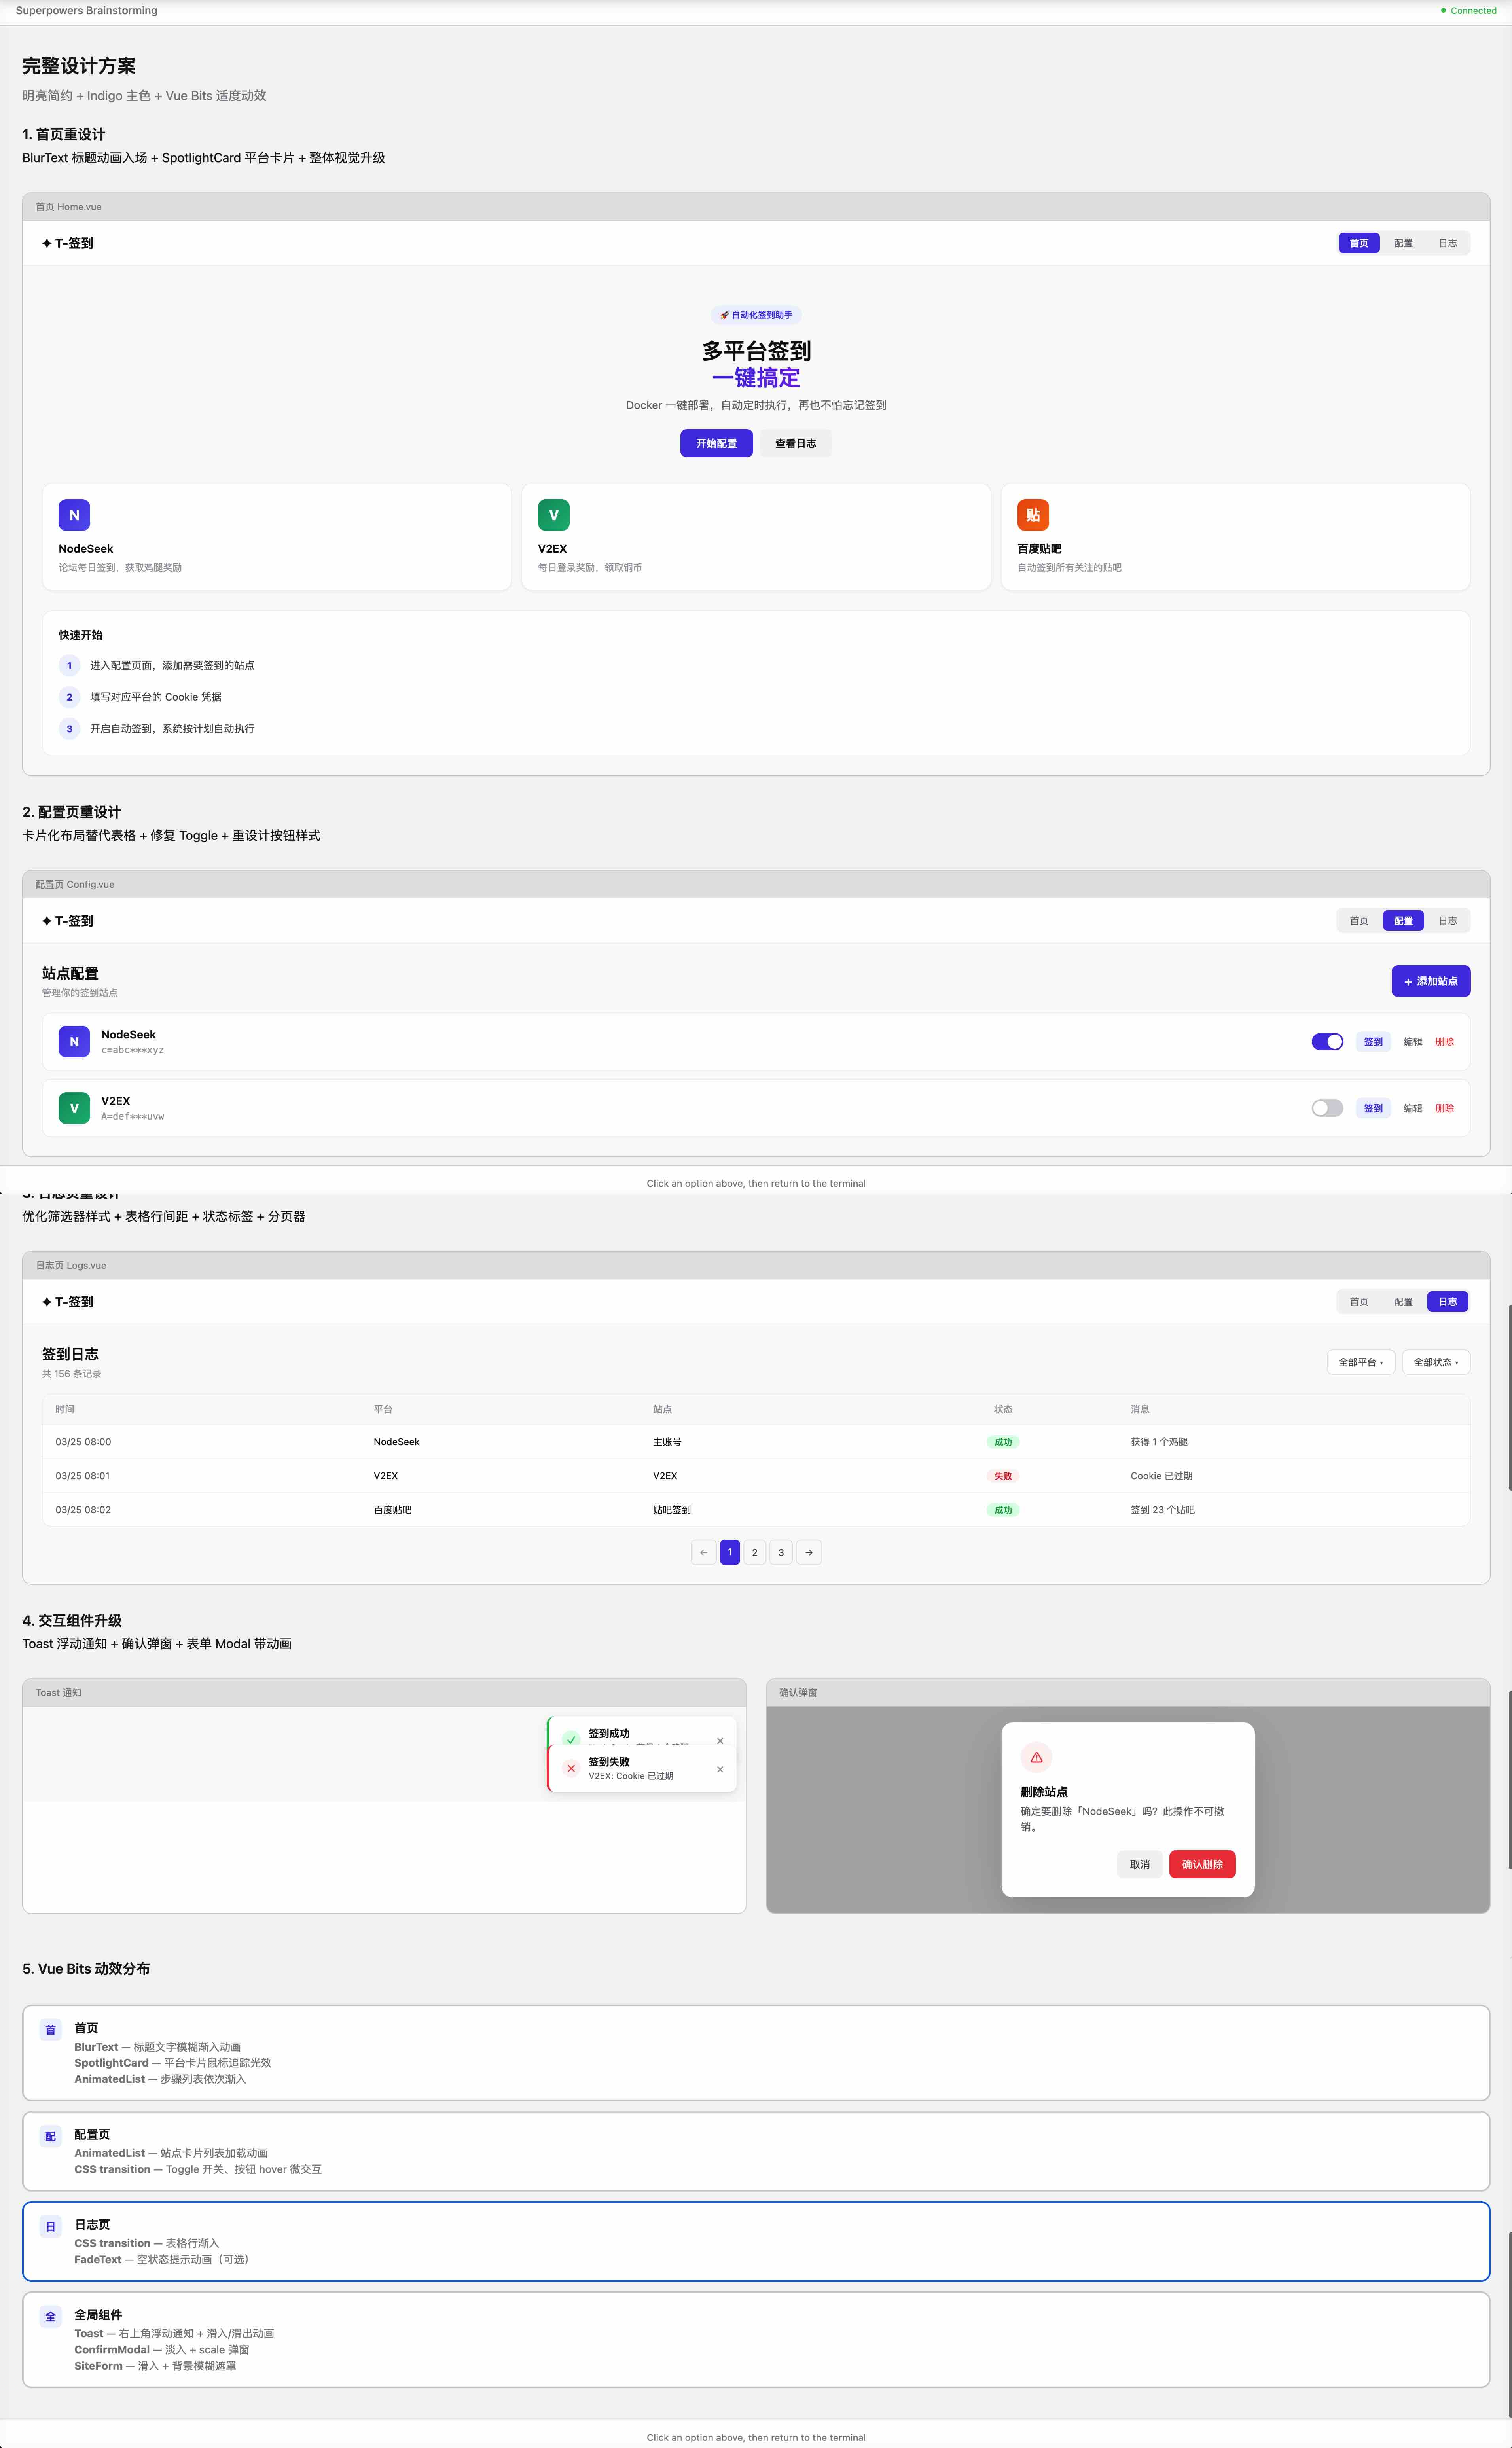Close the 签到成功 toast notification
The image size is (1512, 2448).
click(x=720, y=1741)
